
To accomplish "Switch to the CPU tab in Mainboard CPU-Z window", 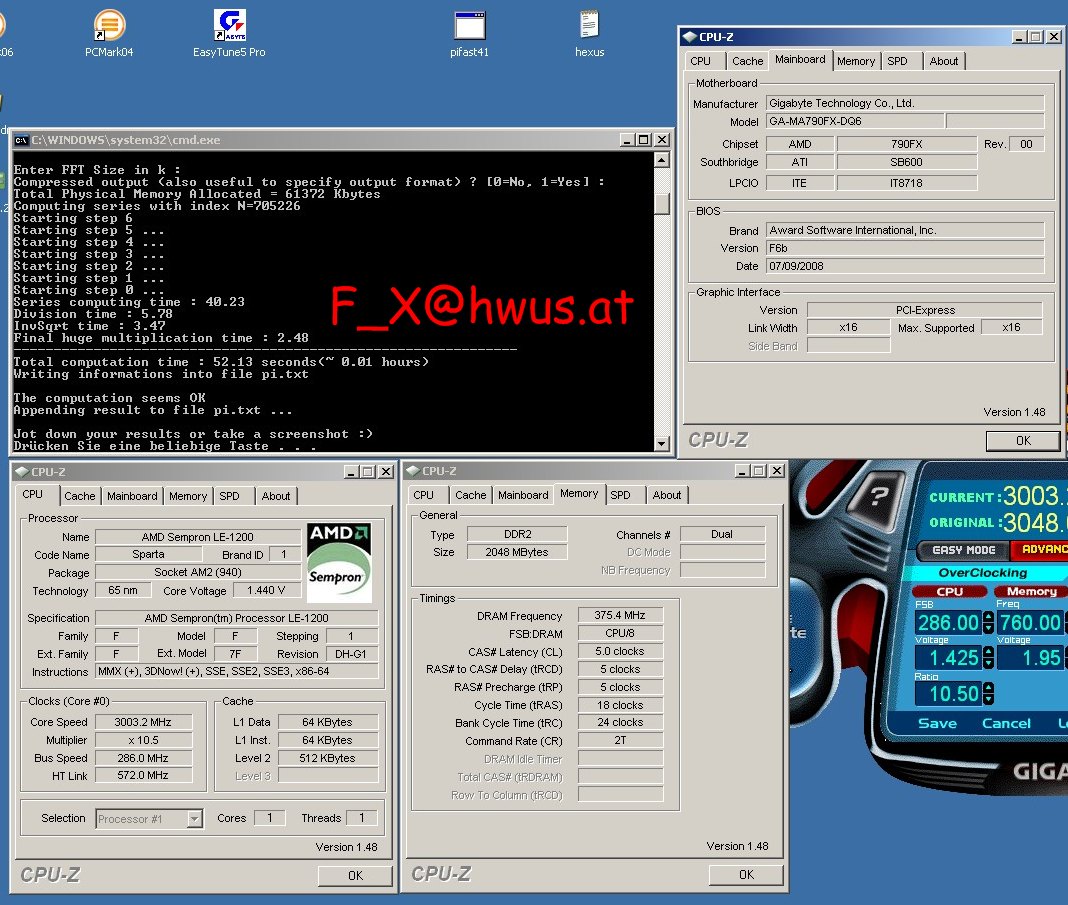I will (x=700, y=61).
